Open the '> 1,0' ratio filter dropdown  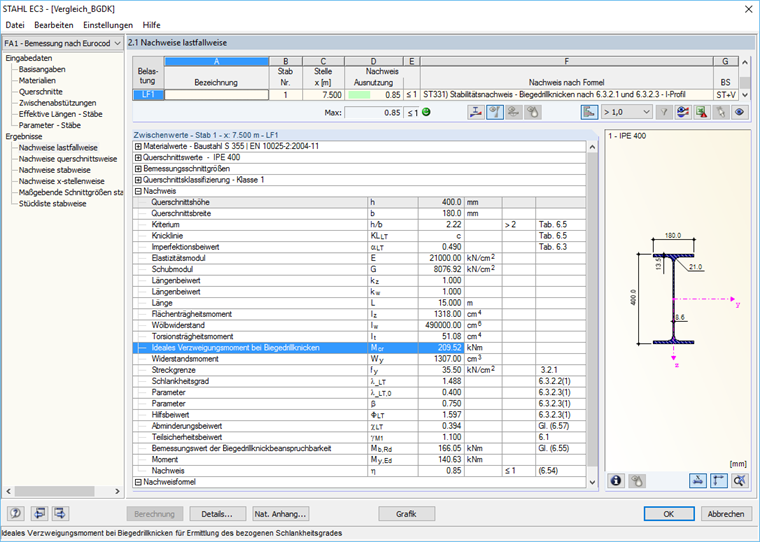pyautogui.click(x=627, y=112)
